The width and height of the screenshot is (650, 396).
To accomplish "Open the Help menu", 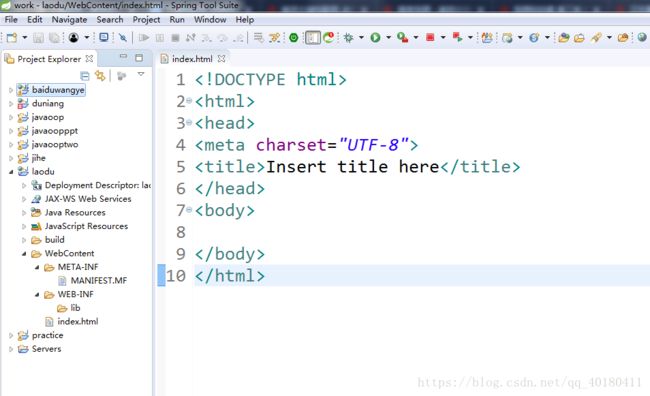I will click(x=245, y=19).
